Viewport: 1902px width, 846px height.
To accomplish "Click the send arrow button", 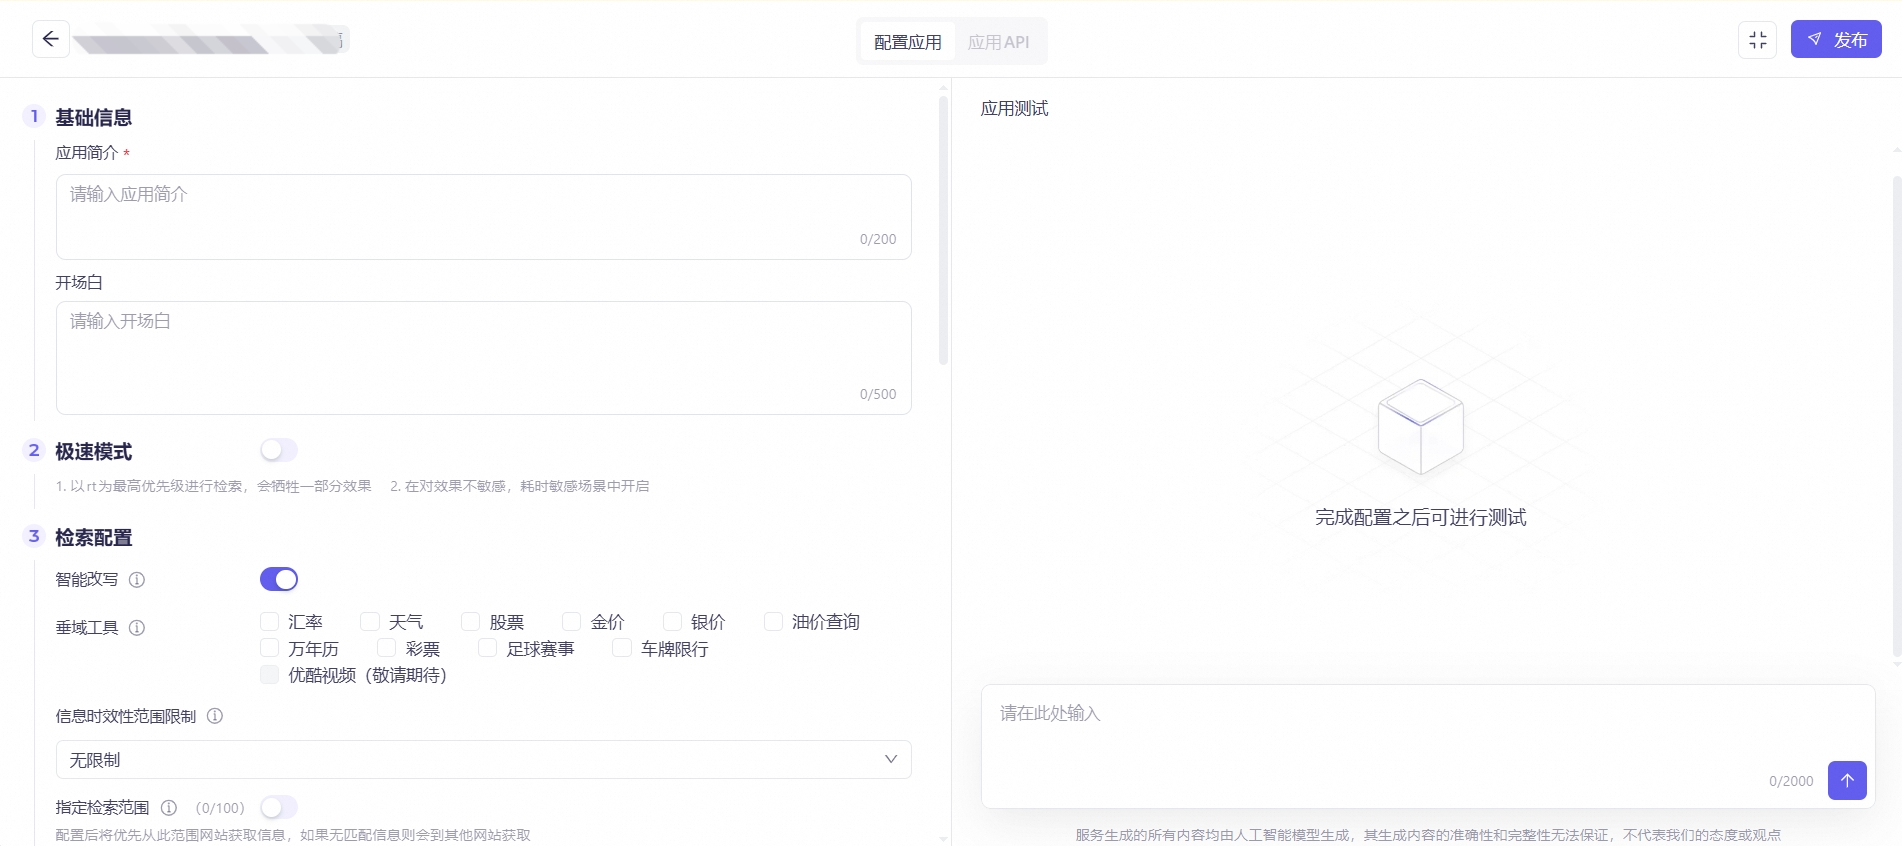I will (1847, 780).
